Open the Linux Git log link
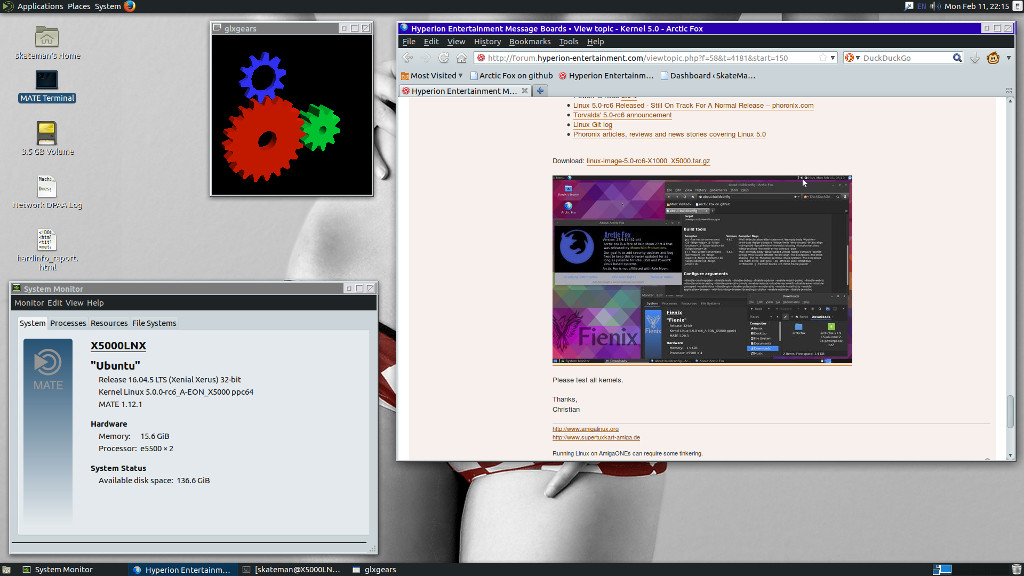Screen dimensions: 1024x576 pos(592,125)
